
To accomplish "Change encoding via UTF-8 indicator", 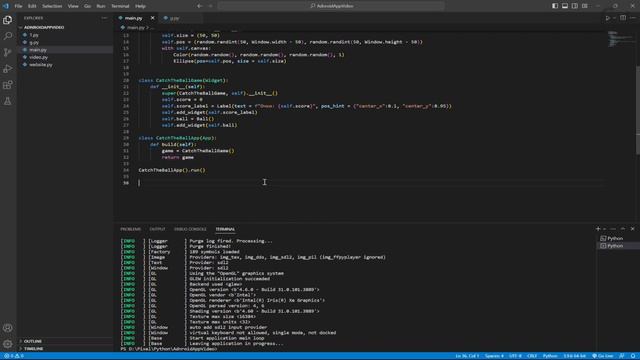I will 515,356.
